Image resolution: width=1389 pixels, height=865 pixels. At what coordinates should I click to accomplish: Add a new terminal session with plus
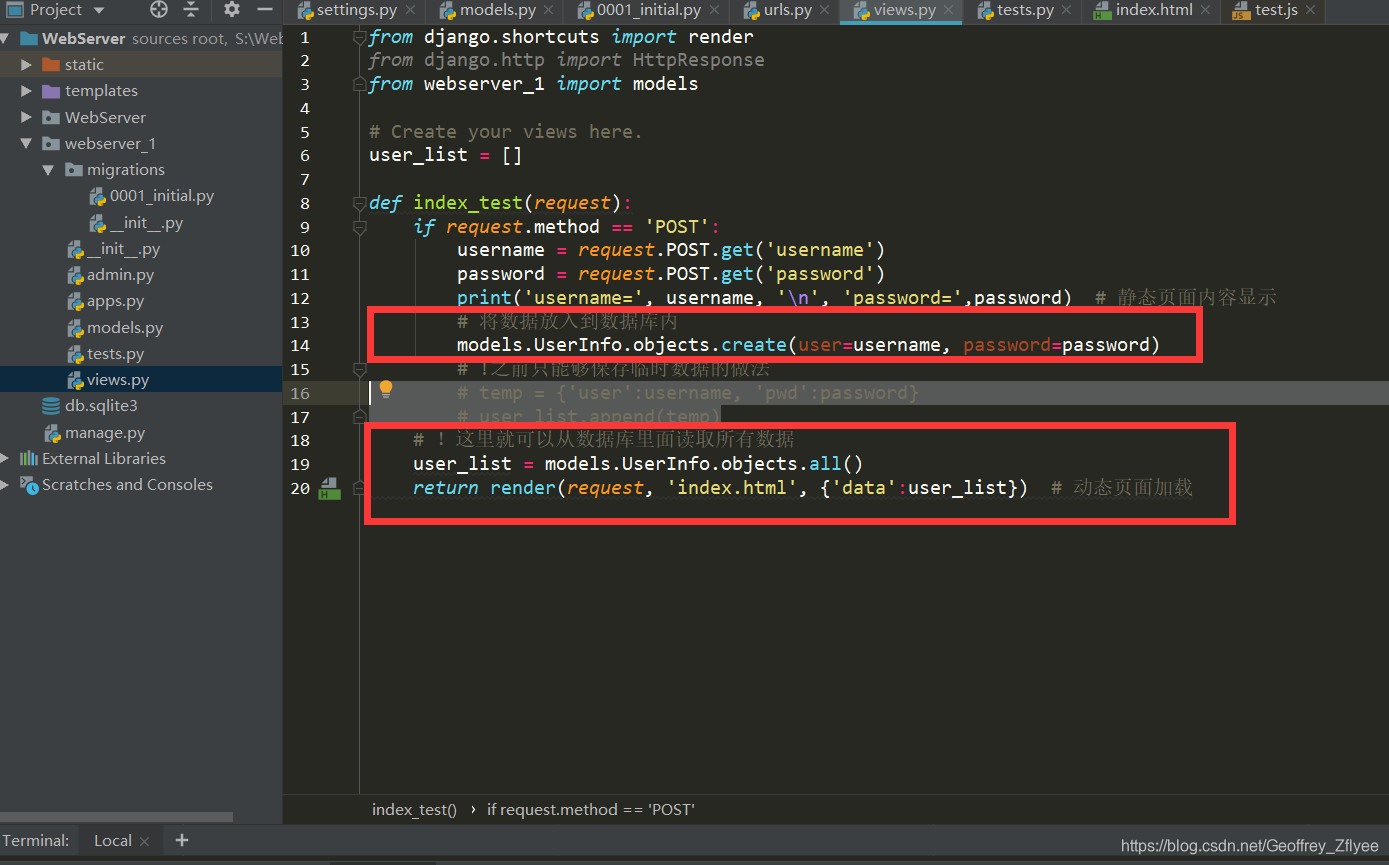point(182,840)
